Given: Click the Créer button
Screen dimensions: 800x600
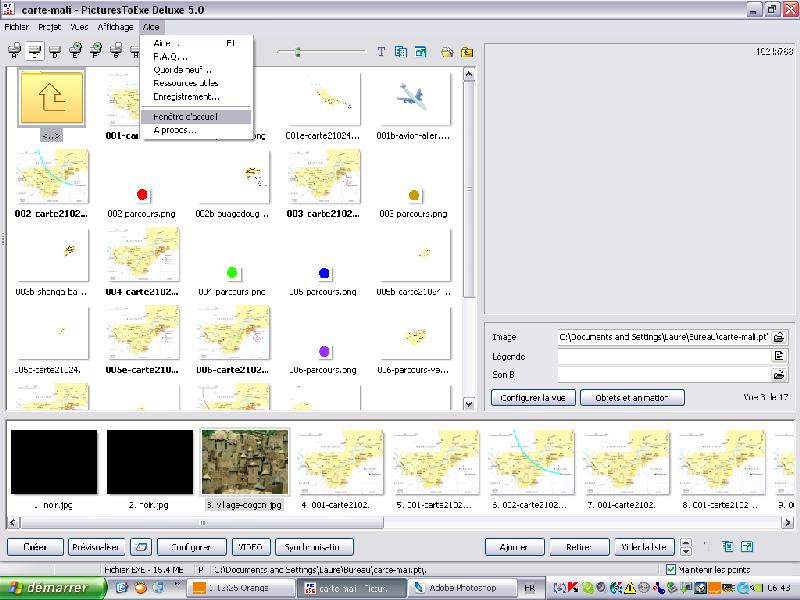Looking at the screenshot, I should [x=35, y=547].
